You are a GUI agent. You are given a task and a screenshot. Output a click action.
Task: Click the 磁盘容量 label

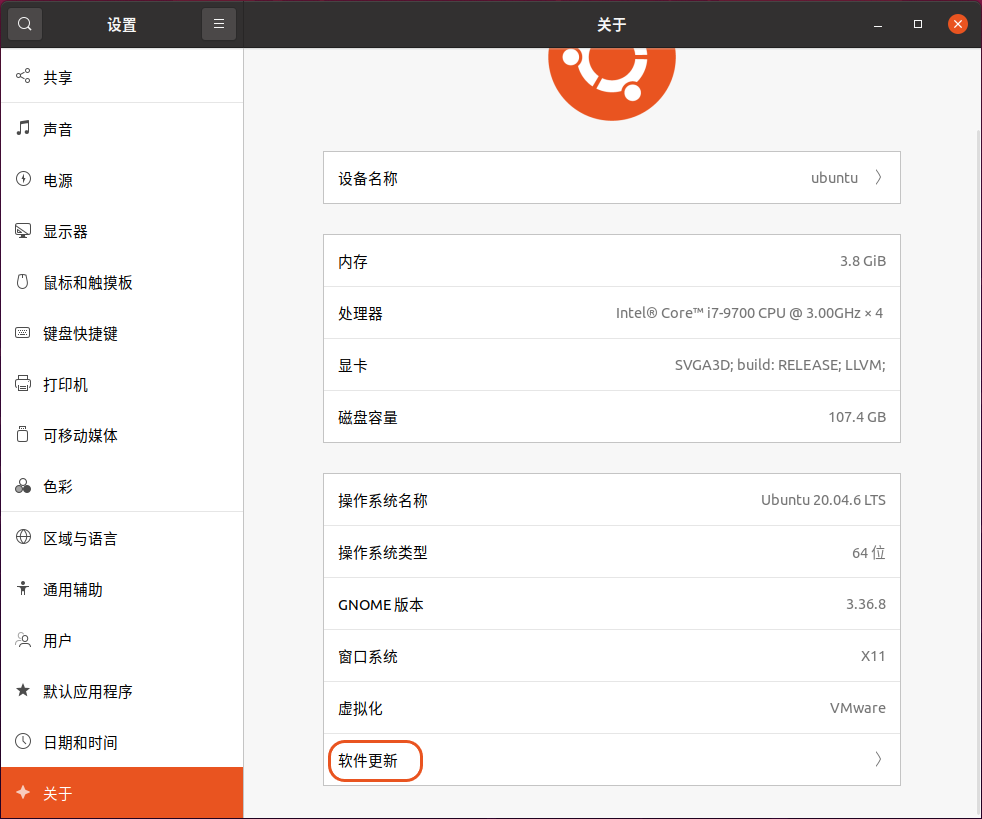coord(368,418)
